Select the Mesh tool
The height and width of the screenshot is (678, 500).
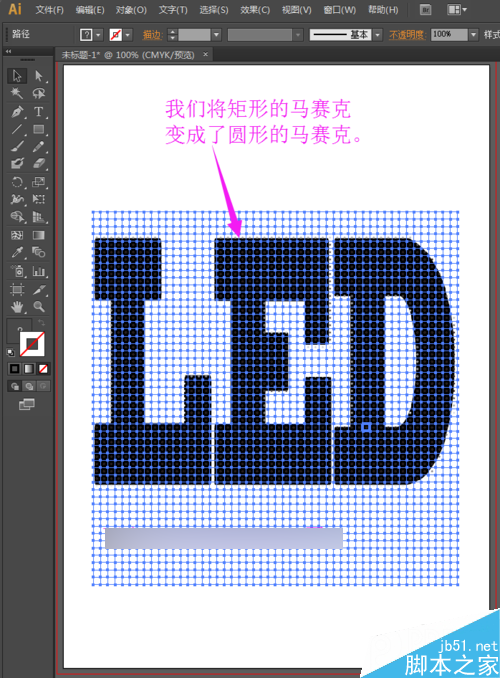click(x=17, y=235)
